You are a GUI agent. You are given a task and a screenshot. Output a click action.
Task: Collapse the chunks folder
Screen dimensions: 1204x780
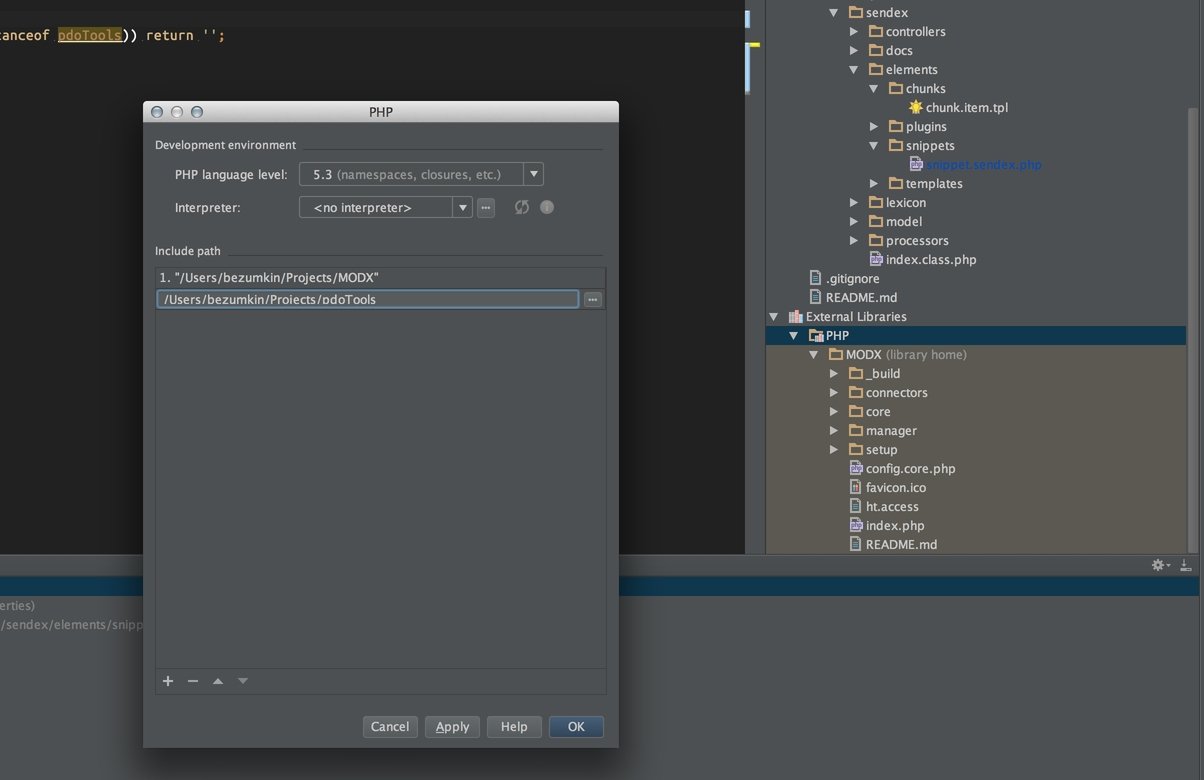tap(874, 89)
